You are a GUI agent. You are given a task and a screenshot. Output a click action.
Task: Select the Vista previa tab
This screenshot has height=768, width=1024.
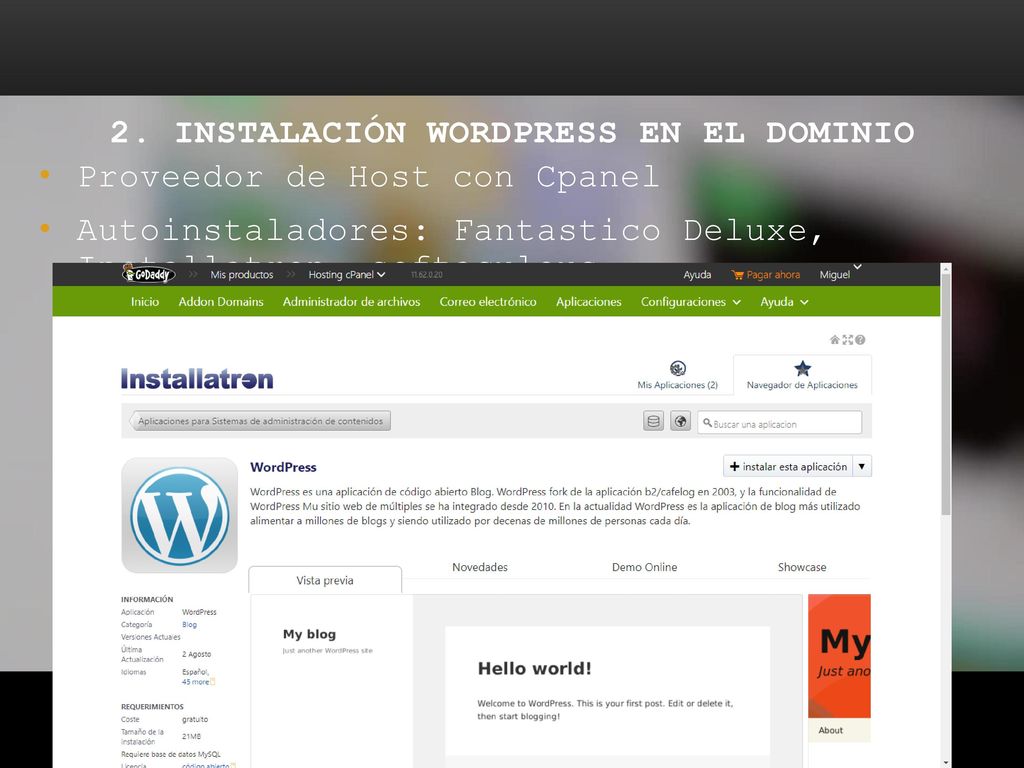click(325, 581)
